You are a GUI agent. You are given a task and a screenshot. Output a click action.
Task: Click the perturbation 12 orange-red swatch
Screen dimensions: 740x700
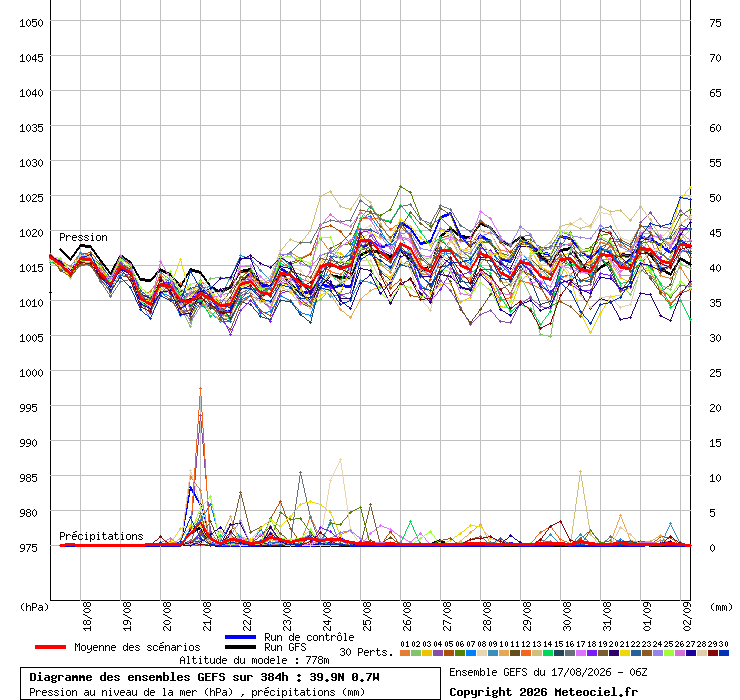(526, 653)
